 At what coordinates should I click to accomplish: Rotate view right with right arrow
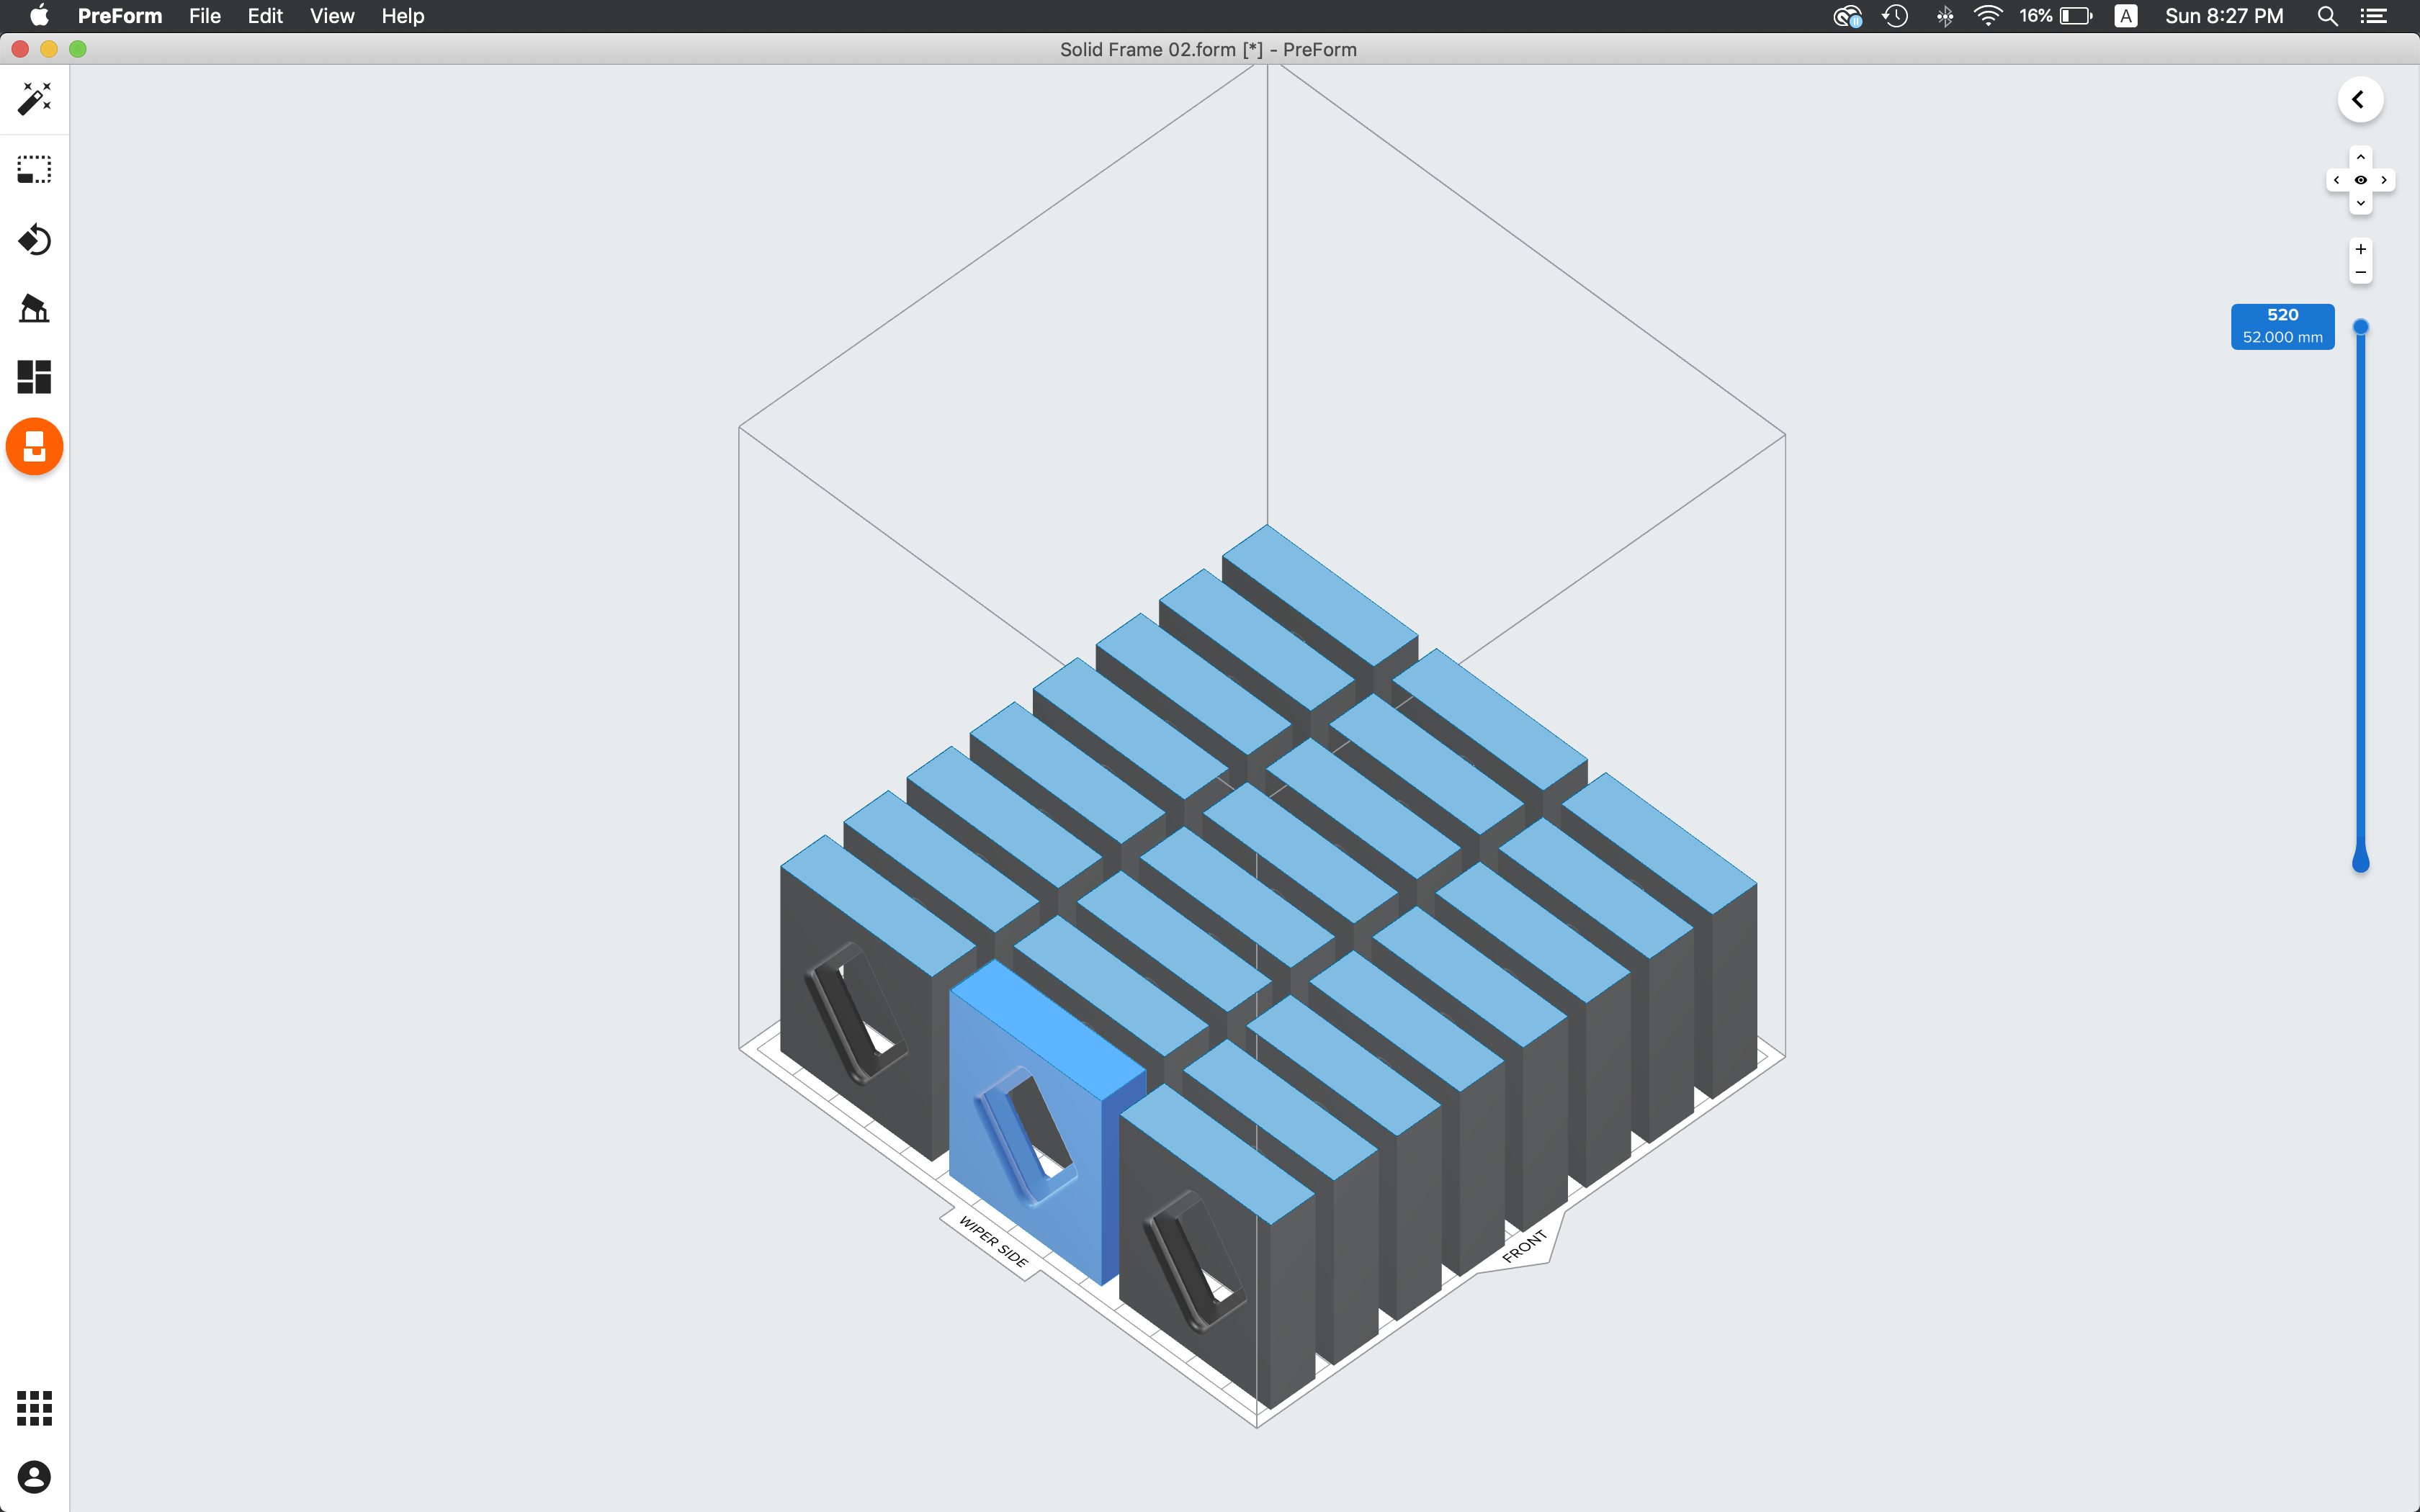pyautogui.click(x=2385, y=180)
